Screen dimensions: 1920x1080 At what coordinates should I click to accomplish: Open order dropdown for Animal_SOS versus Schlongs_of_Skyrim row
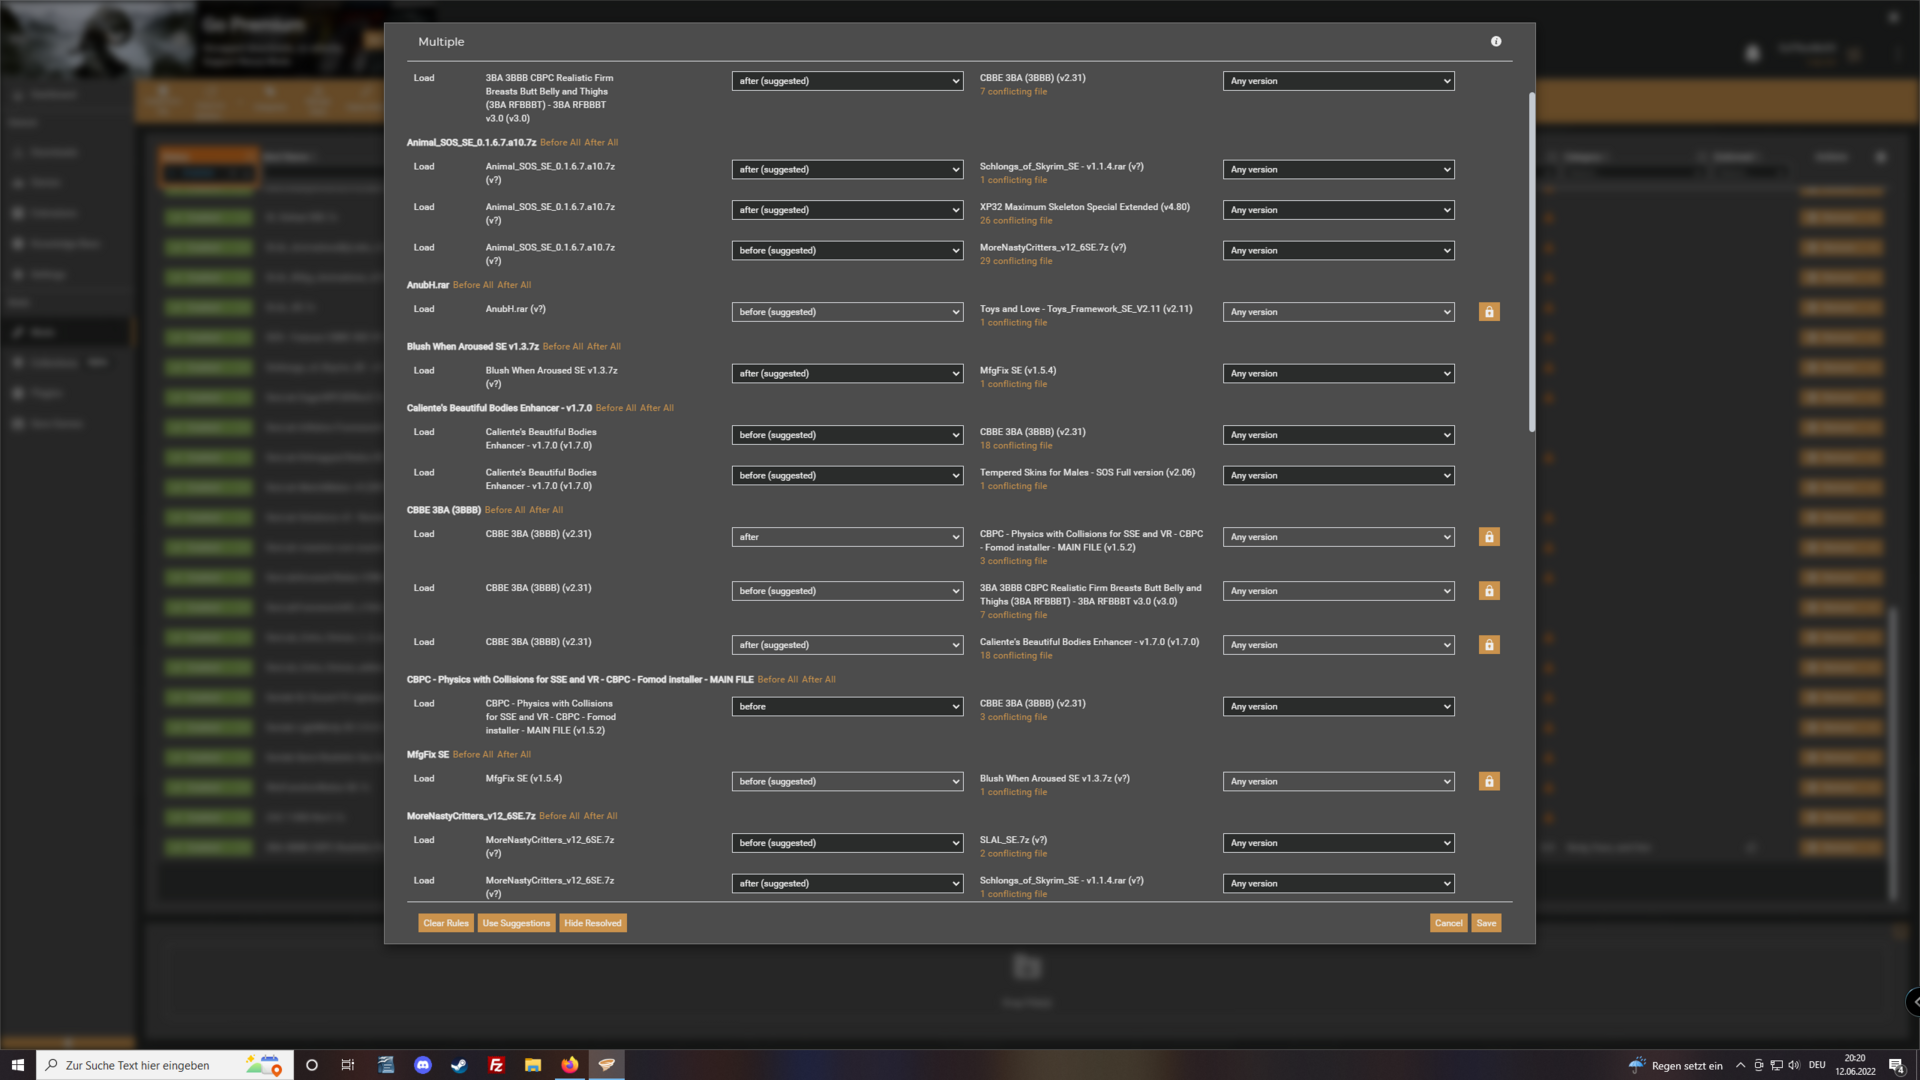(x=848, y=170)
